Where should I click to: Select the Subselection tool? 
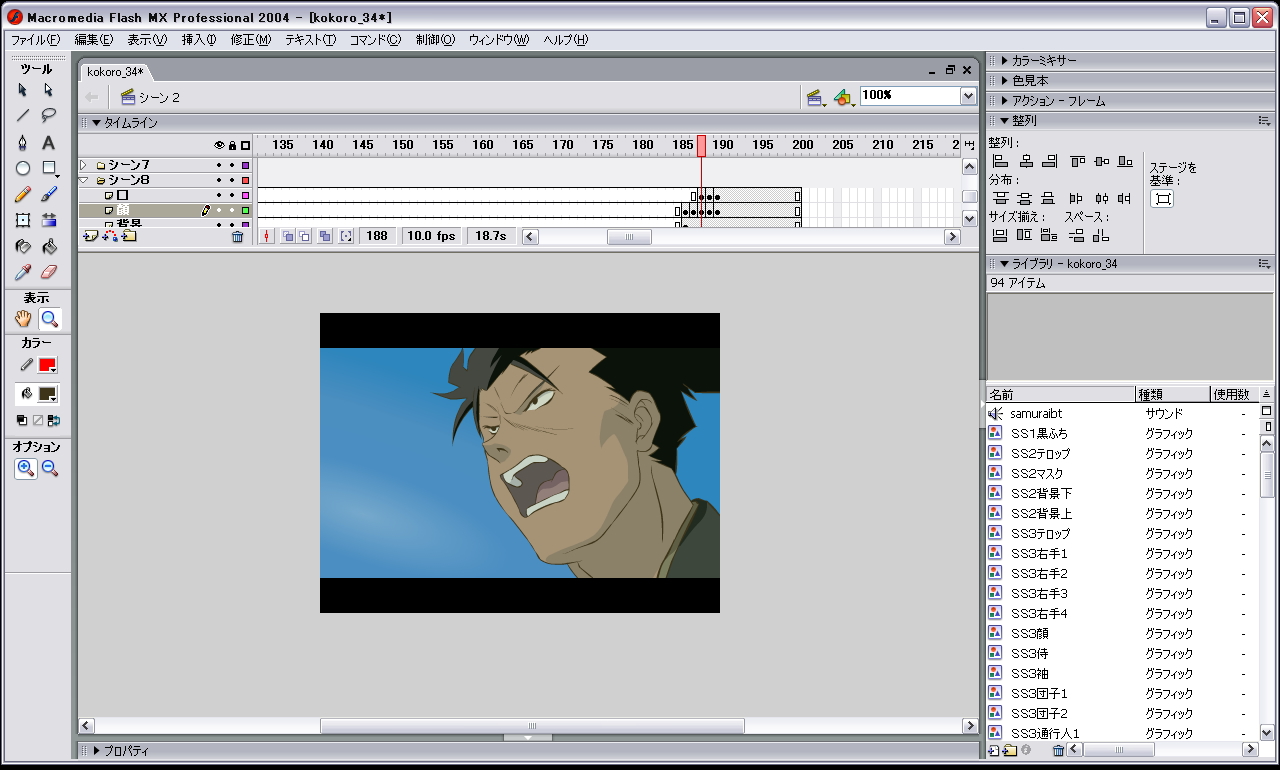[48, 90]
